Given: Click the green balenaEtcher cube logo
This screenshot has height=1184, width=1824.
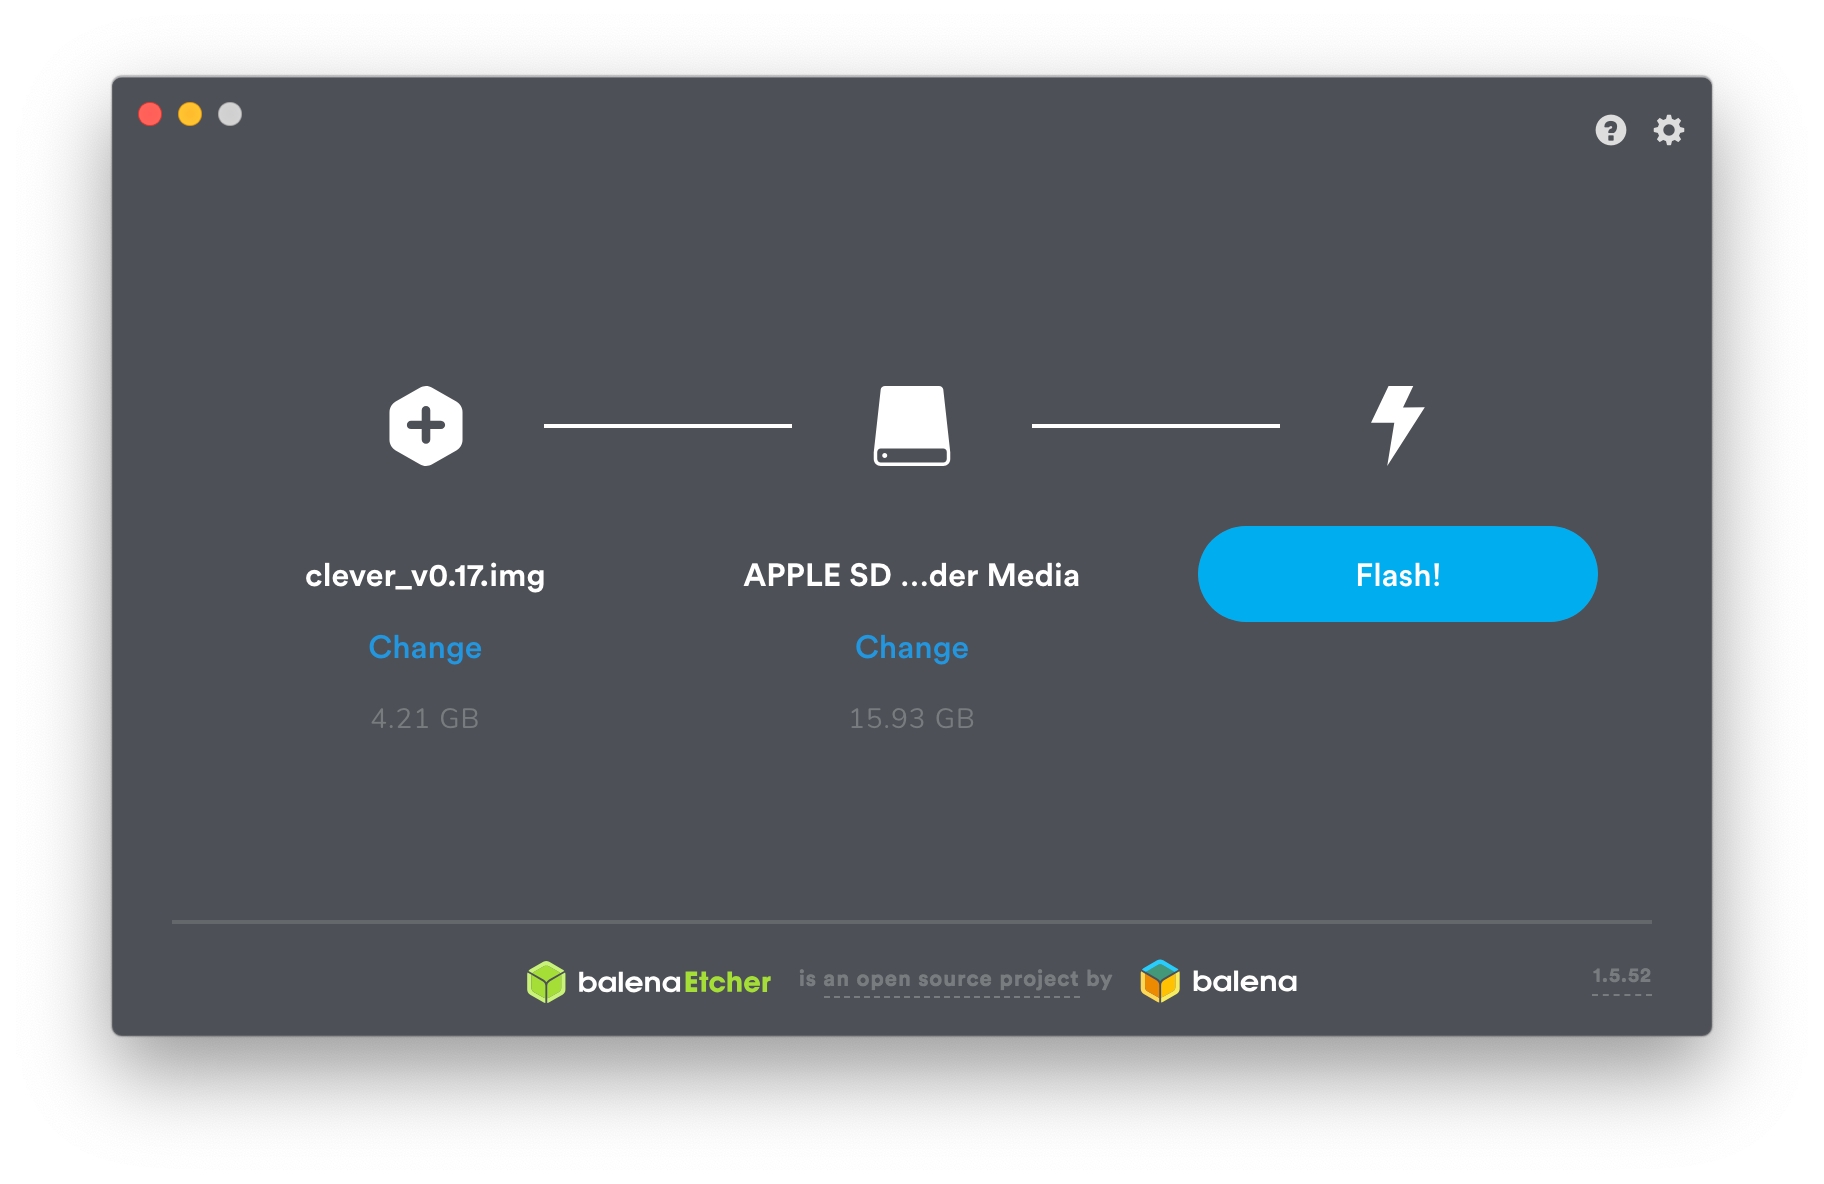Looking at the screenshot, I should [546, 982].
